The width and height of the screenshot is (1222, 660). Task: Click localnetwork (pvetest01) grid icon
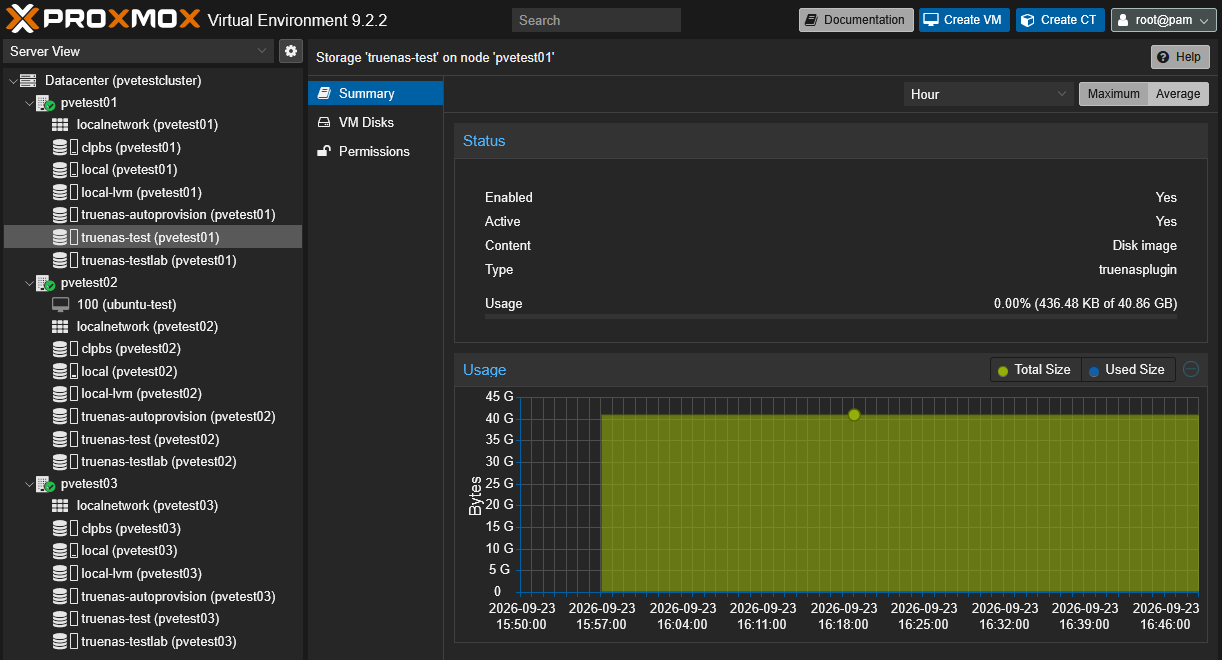point(60,125)
